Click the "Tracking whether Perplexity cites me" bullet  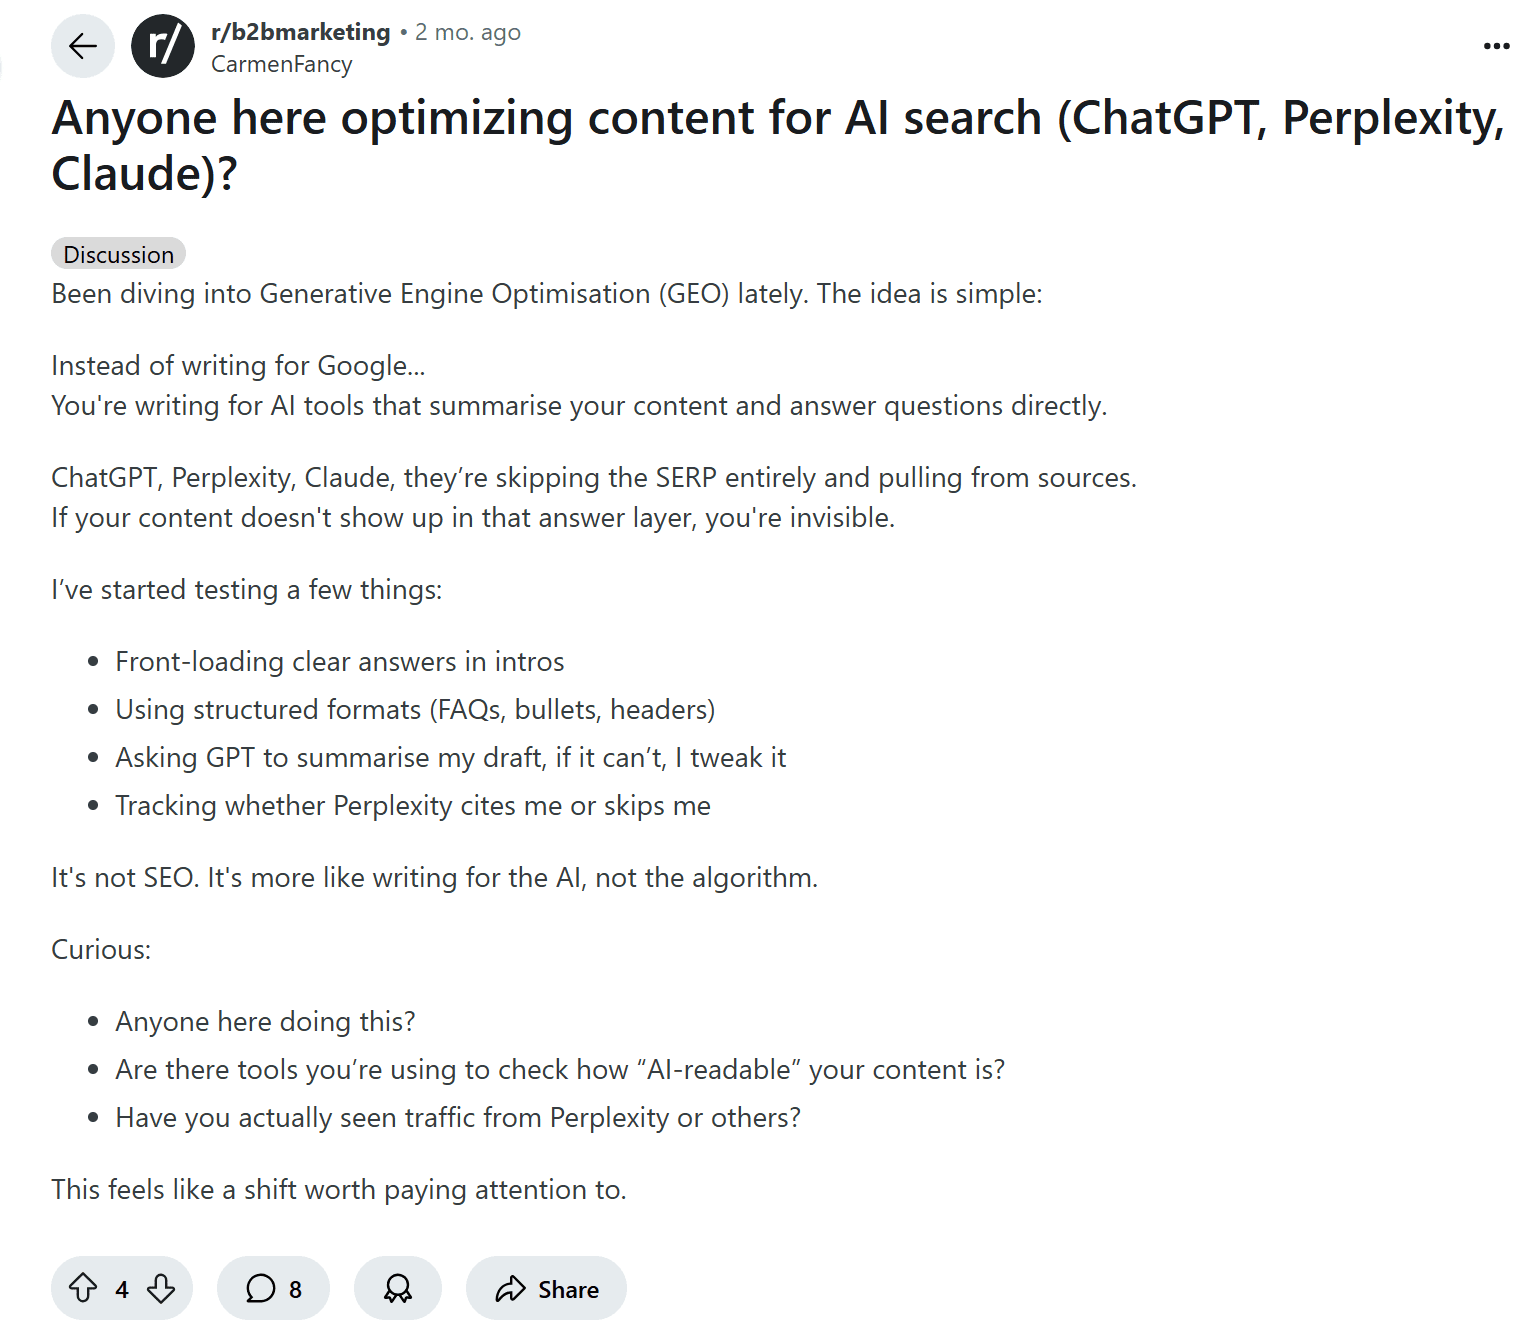tap(412, 805)
